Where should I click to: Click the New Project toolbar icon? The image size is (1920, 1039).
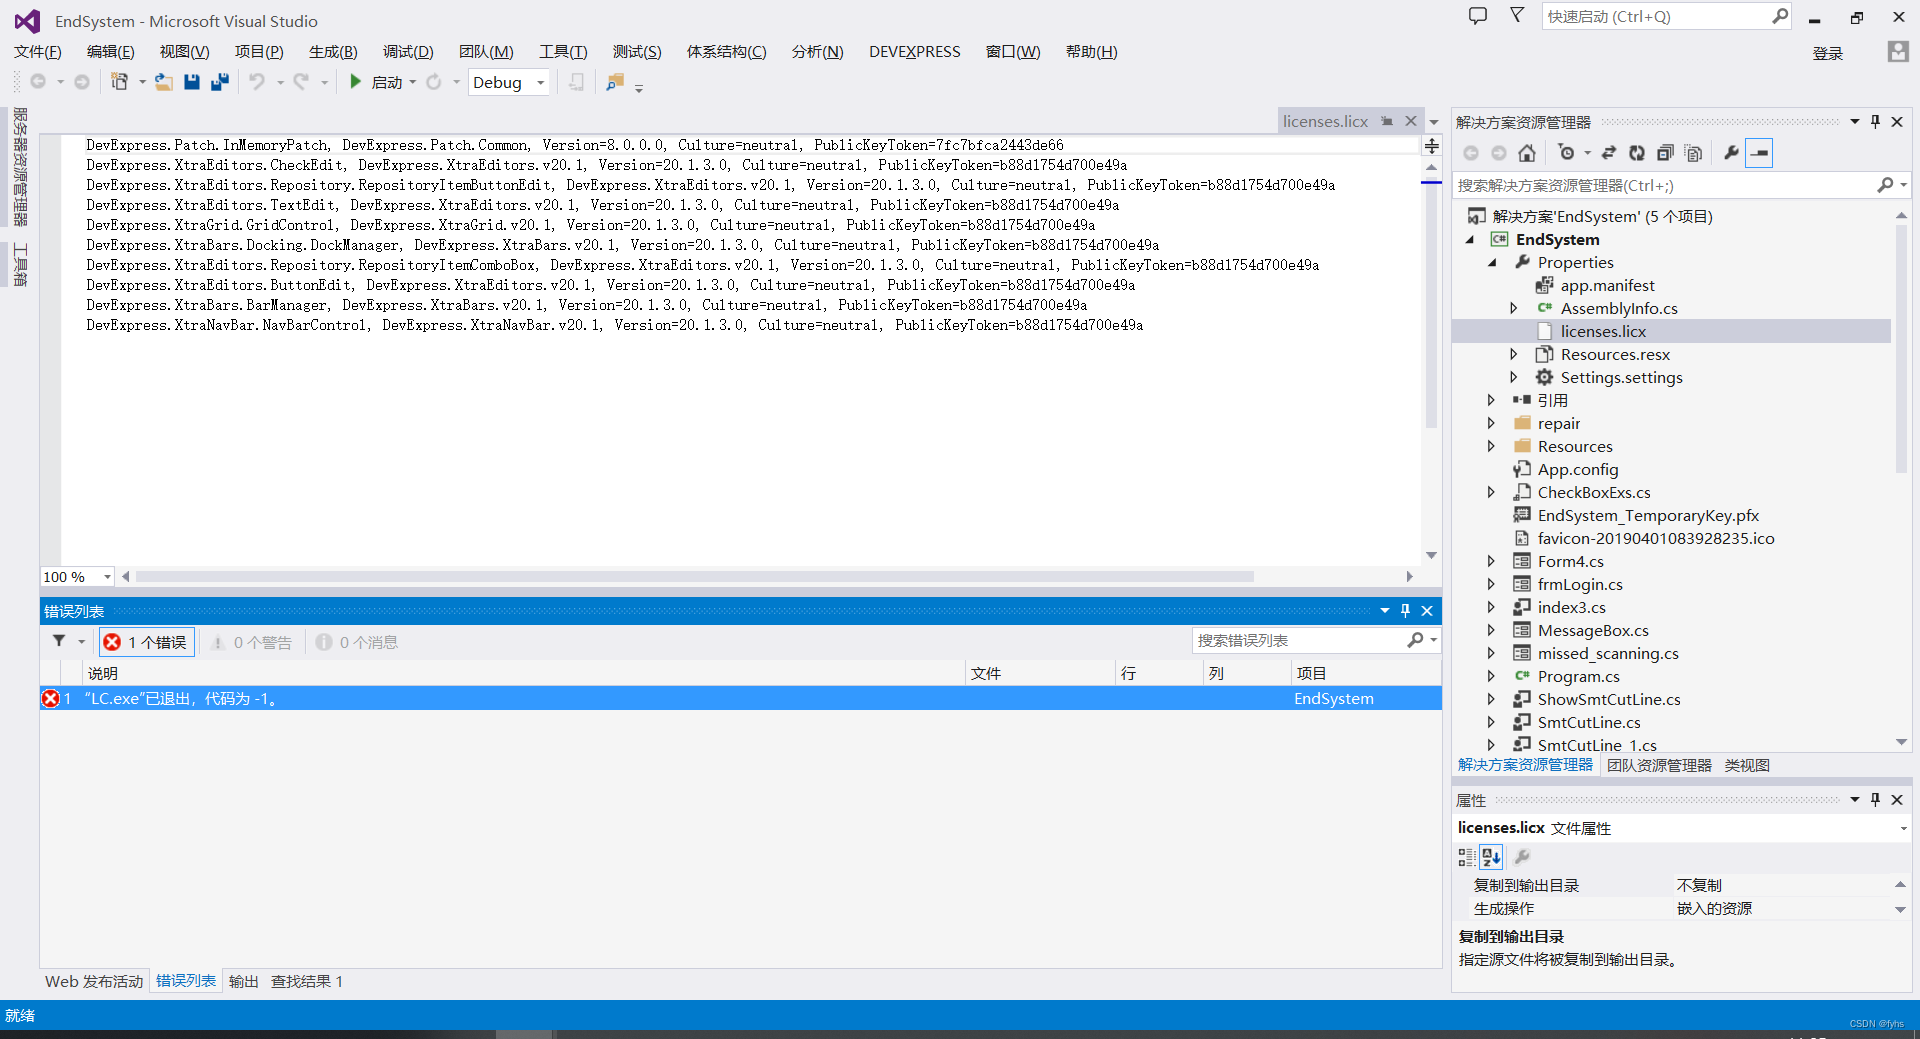coord(119,82)
